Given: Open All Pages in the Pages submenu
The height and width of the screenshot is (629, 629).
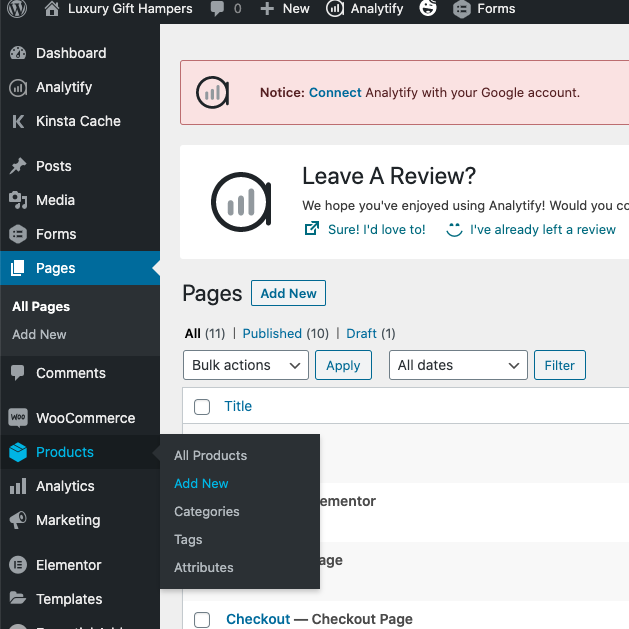Looking at the screenshot, I should pyautogui.click(x=41, y=306).
